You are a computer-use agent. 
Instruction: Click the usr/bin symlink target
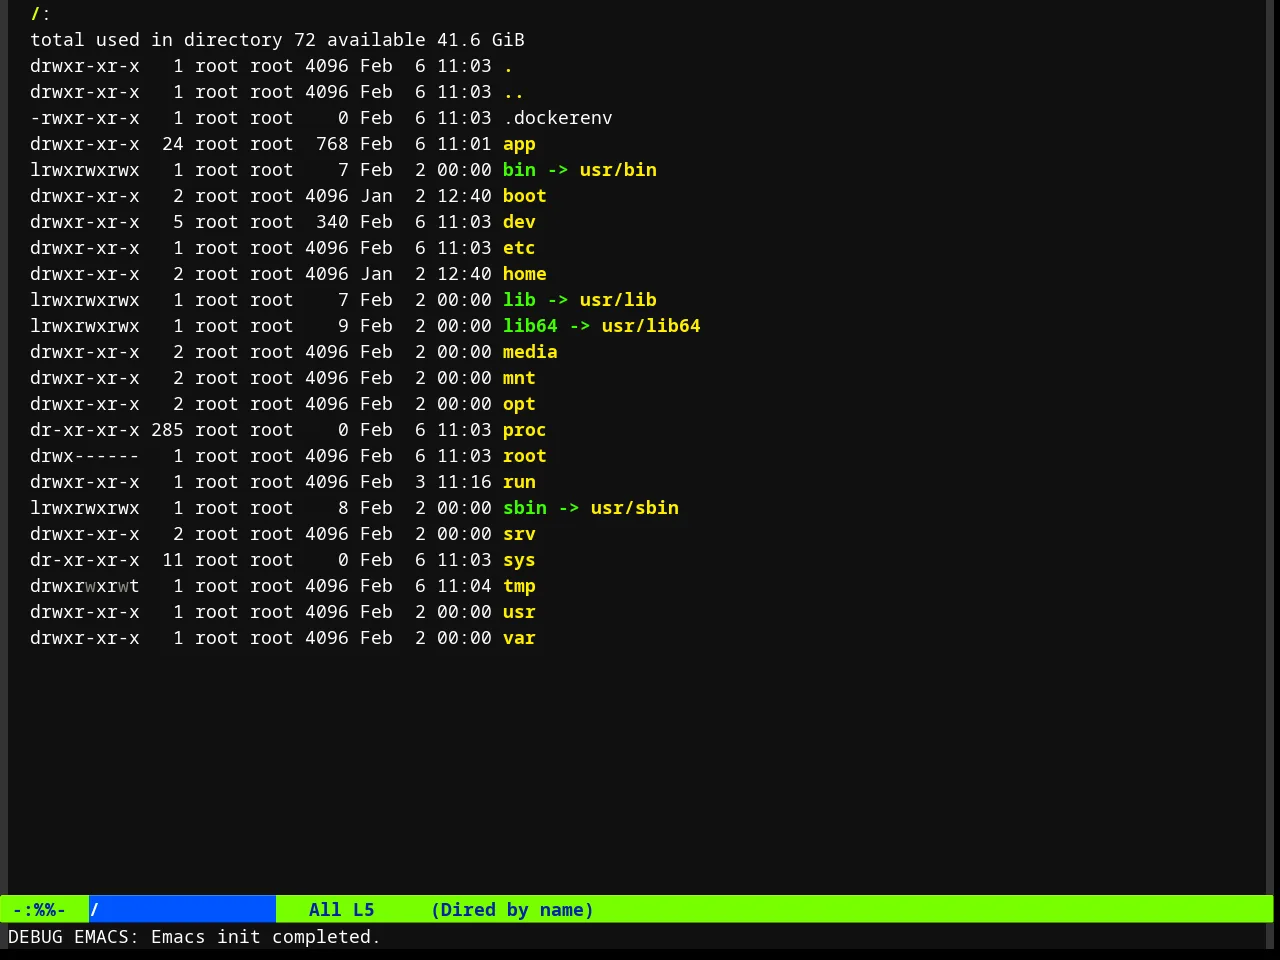click(x=618, y=170)
